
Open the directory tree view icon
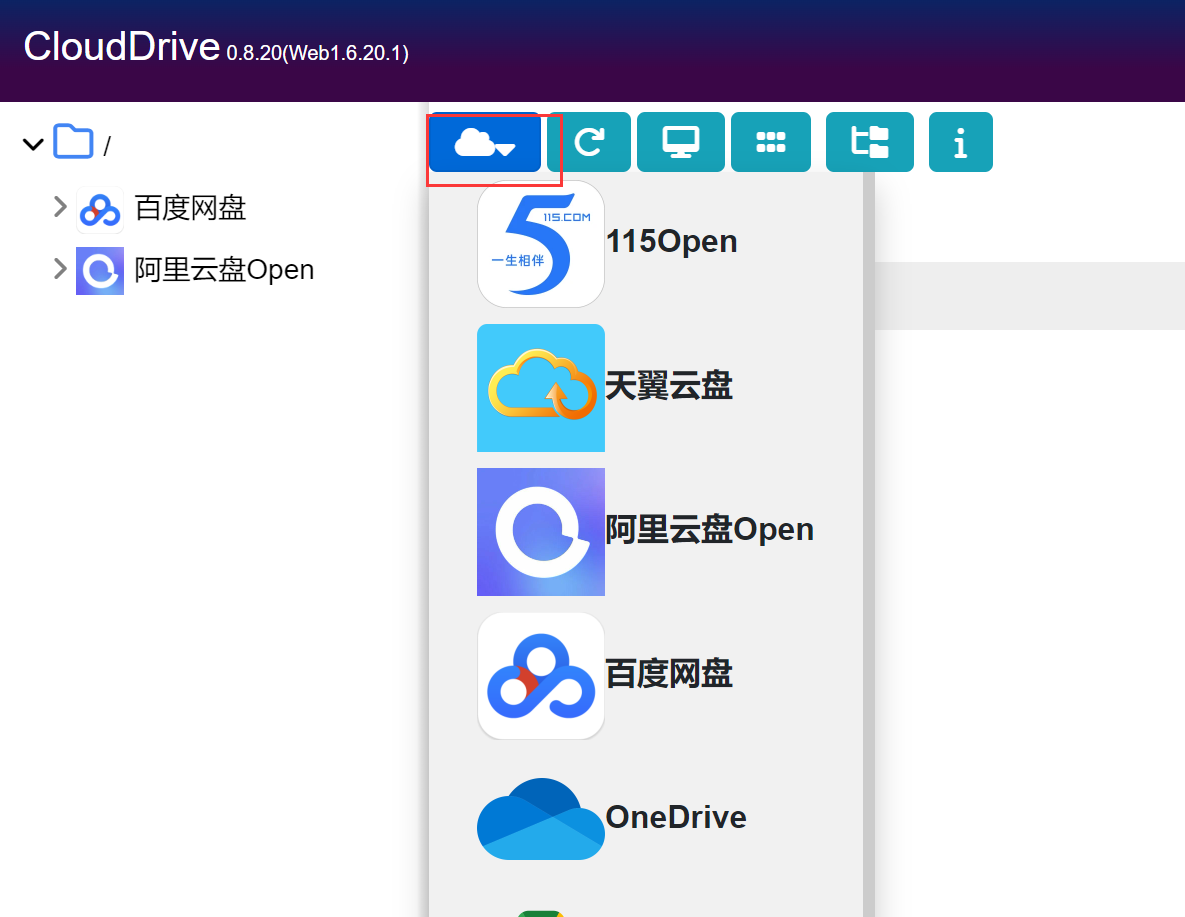coord(869,142)
